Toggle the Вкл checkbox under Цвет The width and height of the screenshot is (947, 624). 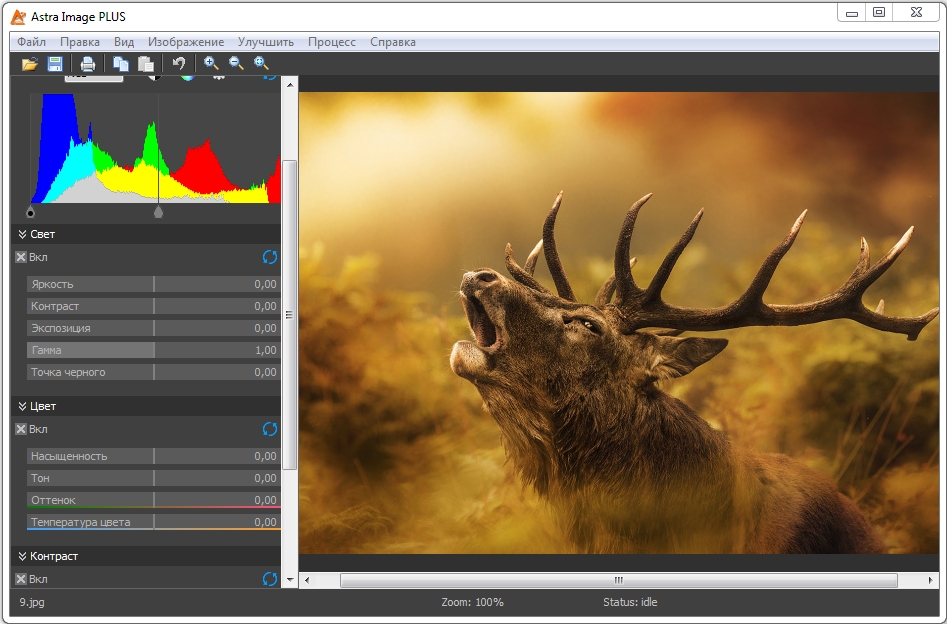(21, 429)
